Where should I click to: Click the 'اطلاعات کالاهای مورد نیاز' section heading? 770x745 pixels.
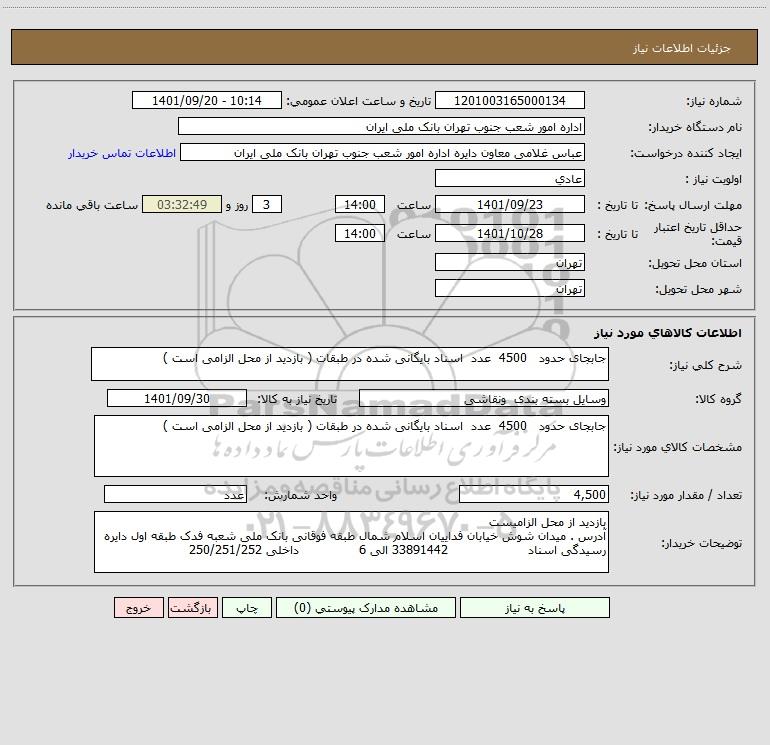668,333
